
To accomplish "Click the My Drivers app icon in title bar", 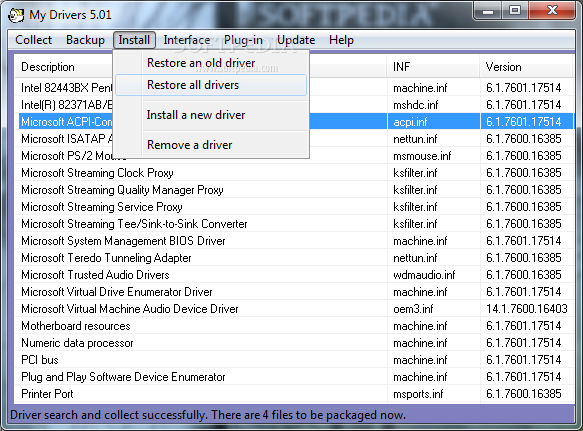I will [16, 15].
